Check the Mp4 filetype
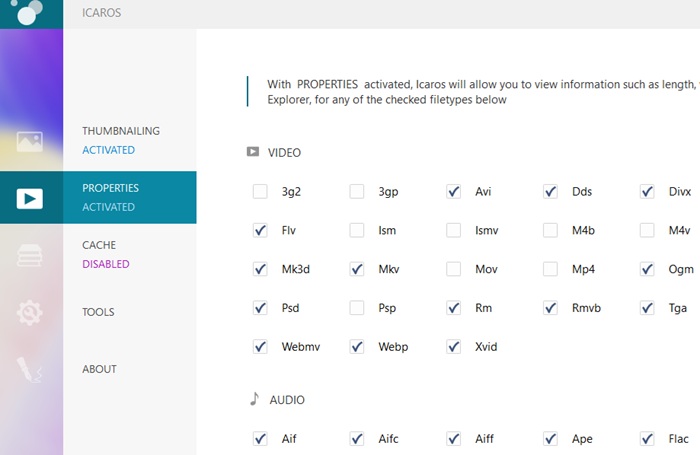The width and height of the screenshot is (700, 455). pyautogui.click(x=550, y=269)
